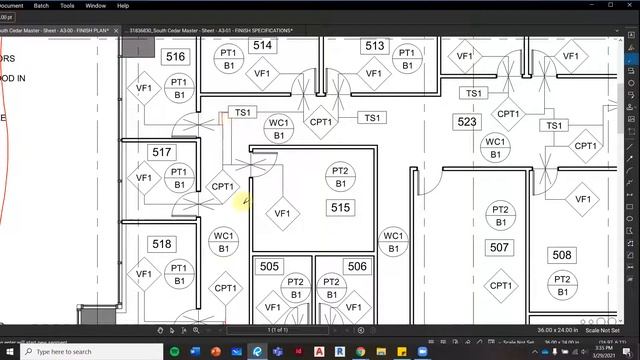The image size is (640, 360).
Task: Activate the Select Text tool
Action: [x=184, y=330]
